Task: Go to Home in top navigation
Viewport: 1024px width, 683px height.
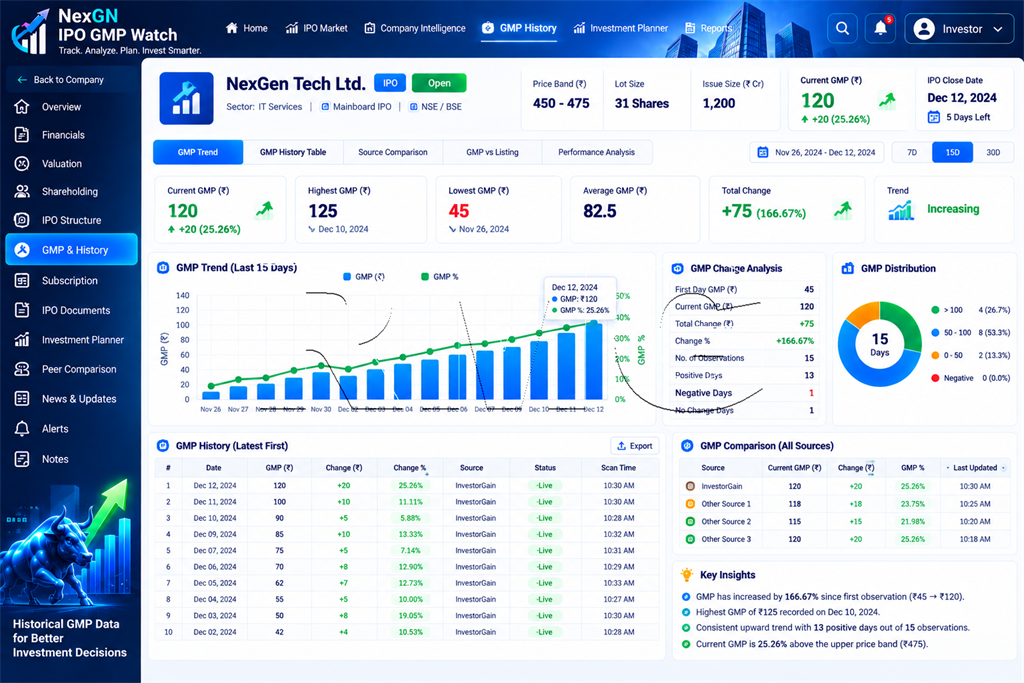Action: click(x=246, y=28)
